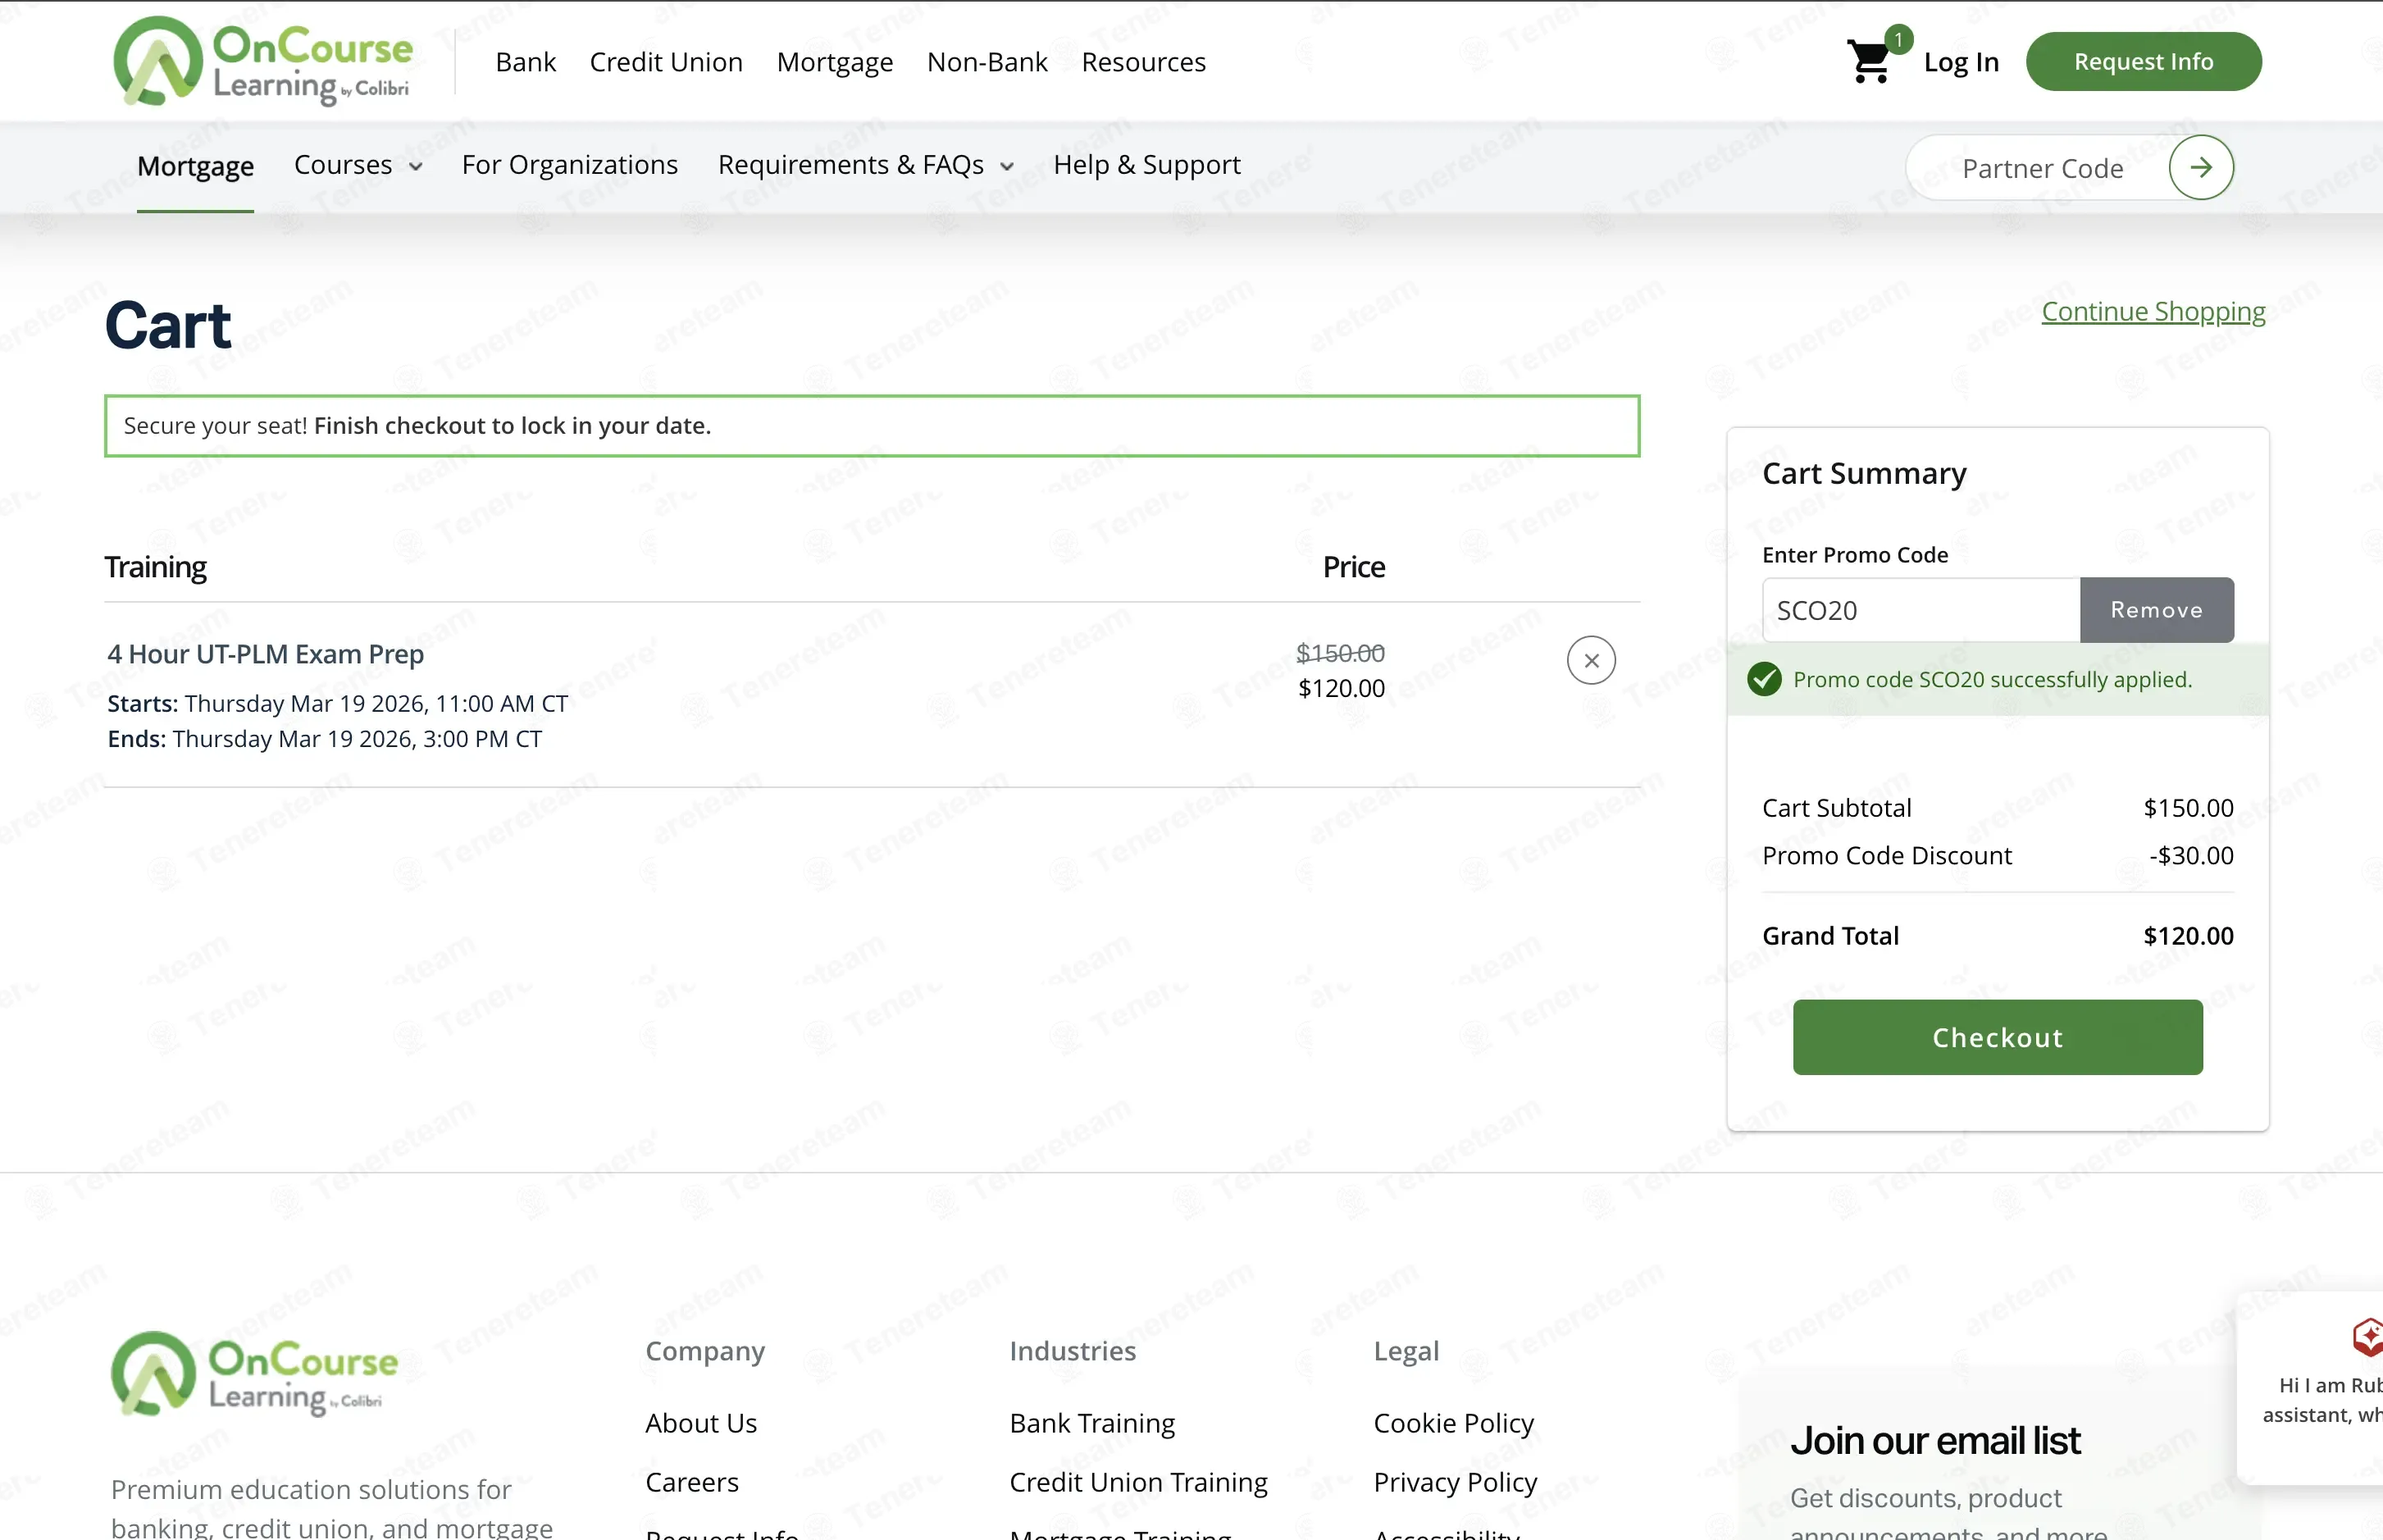Open Credit Union Training footer link
Screen dimensions: 2383x1540
[x=1138, y=1482]
